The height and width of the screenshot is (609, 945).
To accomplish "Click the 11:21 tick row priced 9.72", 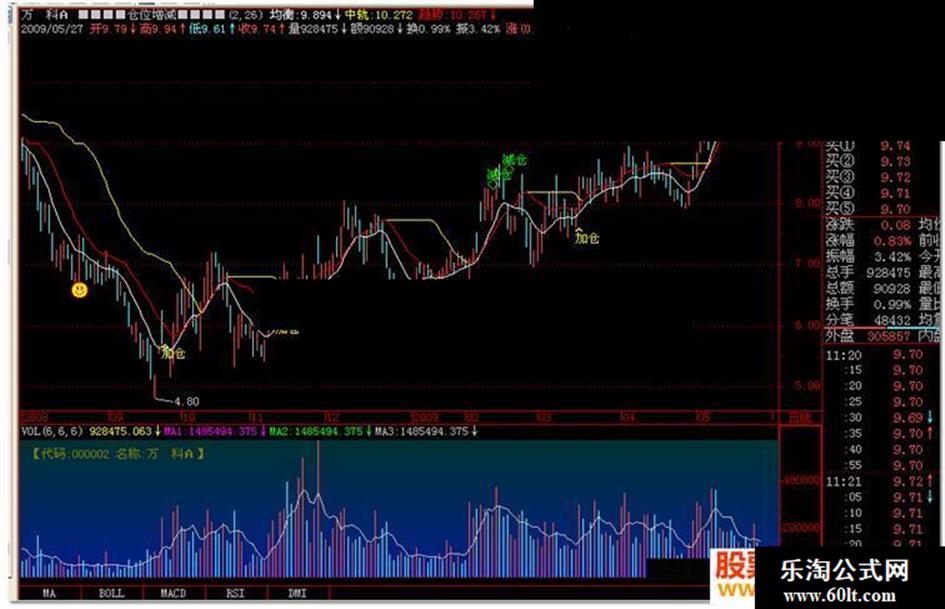I will [881, 481].
